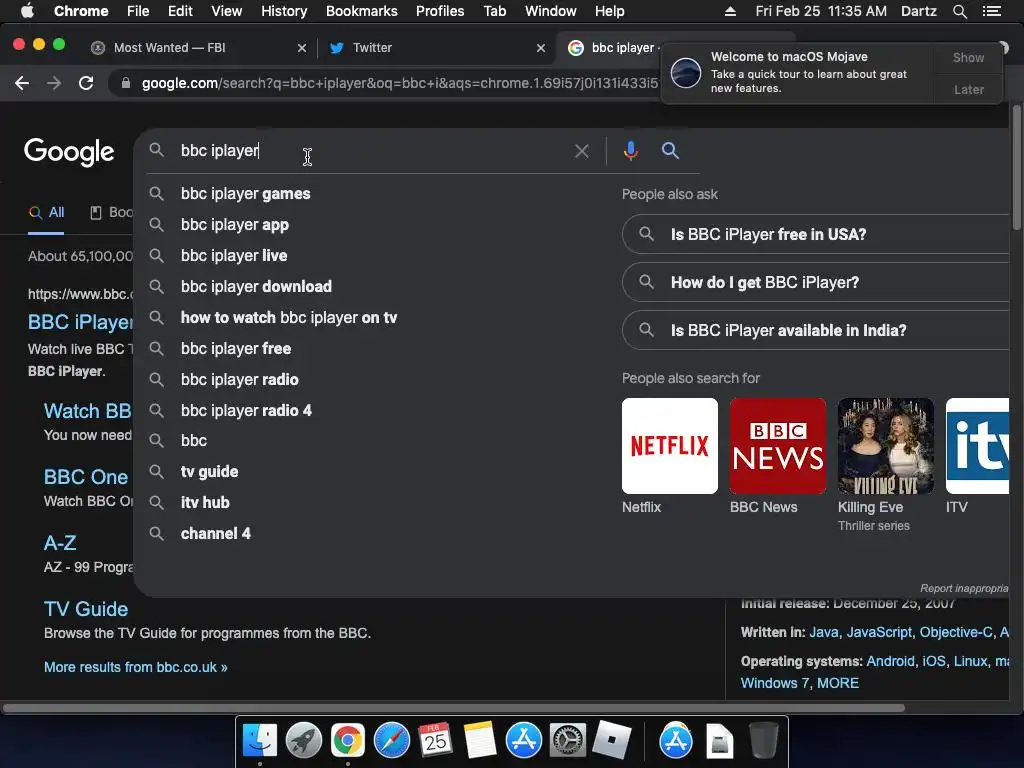
Task: Open the Trash in the Dock
Action: (x=763, y=741)
